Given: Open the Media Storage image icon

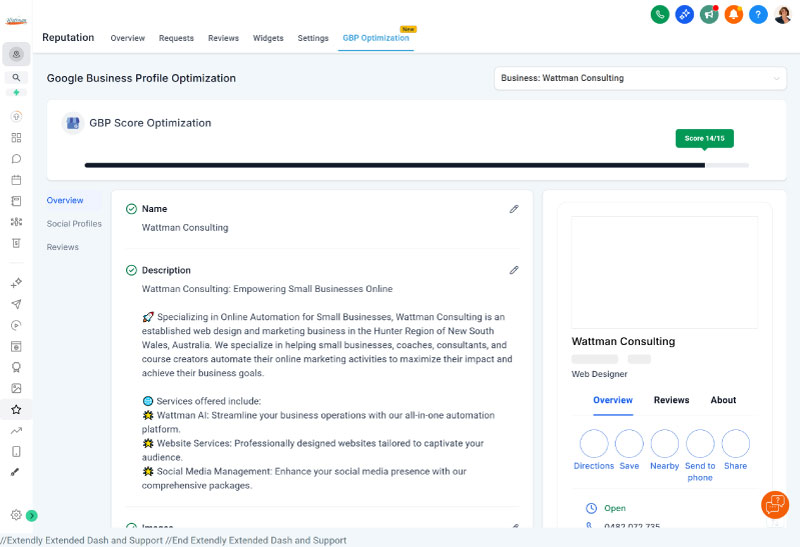Looking at the screenshot, I should 16,388.
